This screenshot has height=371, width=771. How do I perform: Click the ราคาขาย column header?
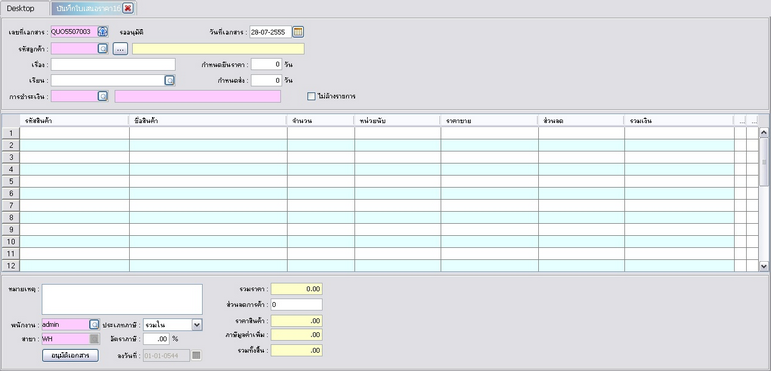pyautogui.click(x=489, y=120)
